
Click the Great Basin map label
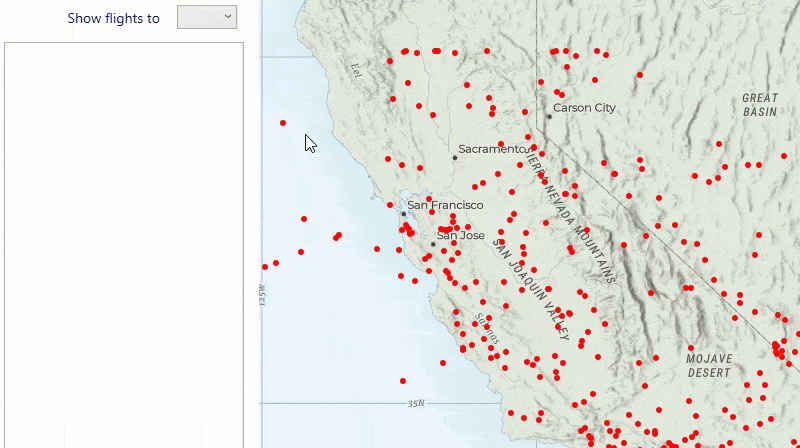760,105
